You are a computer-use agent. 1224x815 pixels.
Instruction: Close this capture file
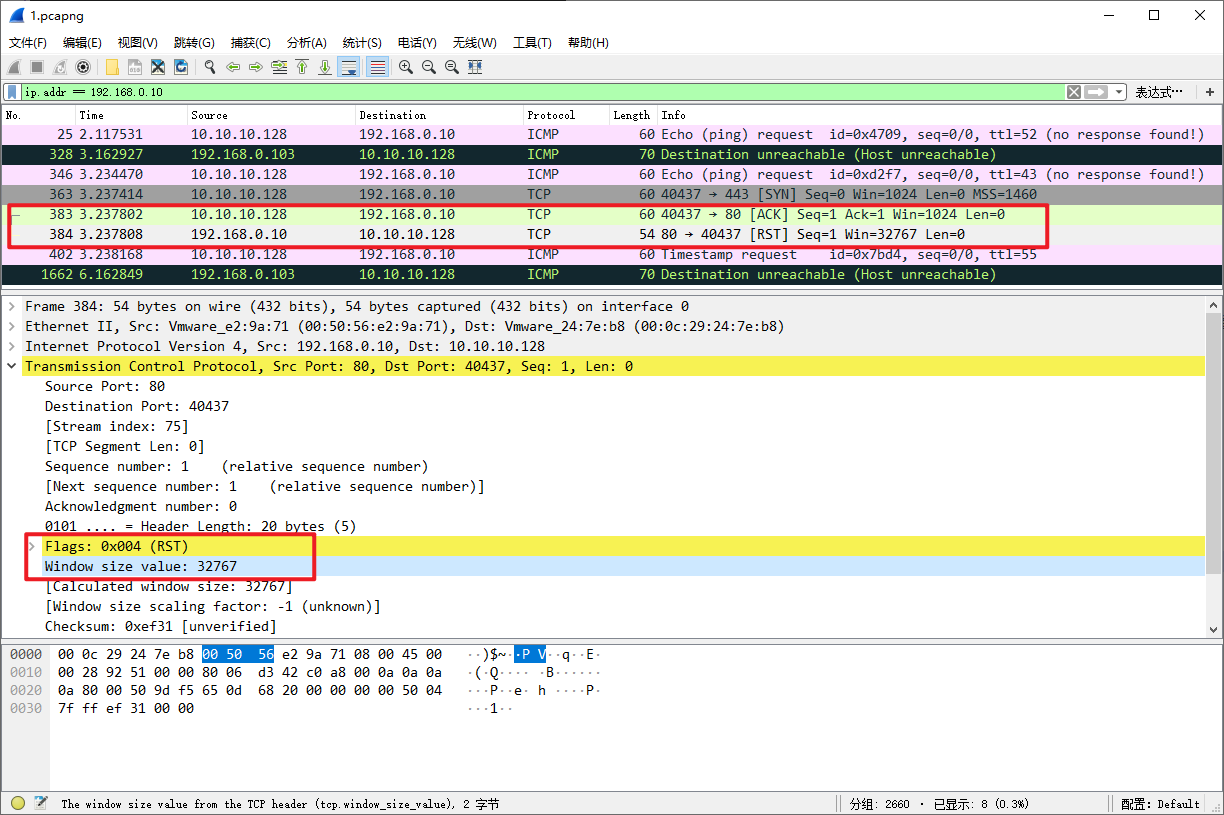click(x=158, y=67)
